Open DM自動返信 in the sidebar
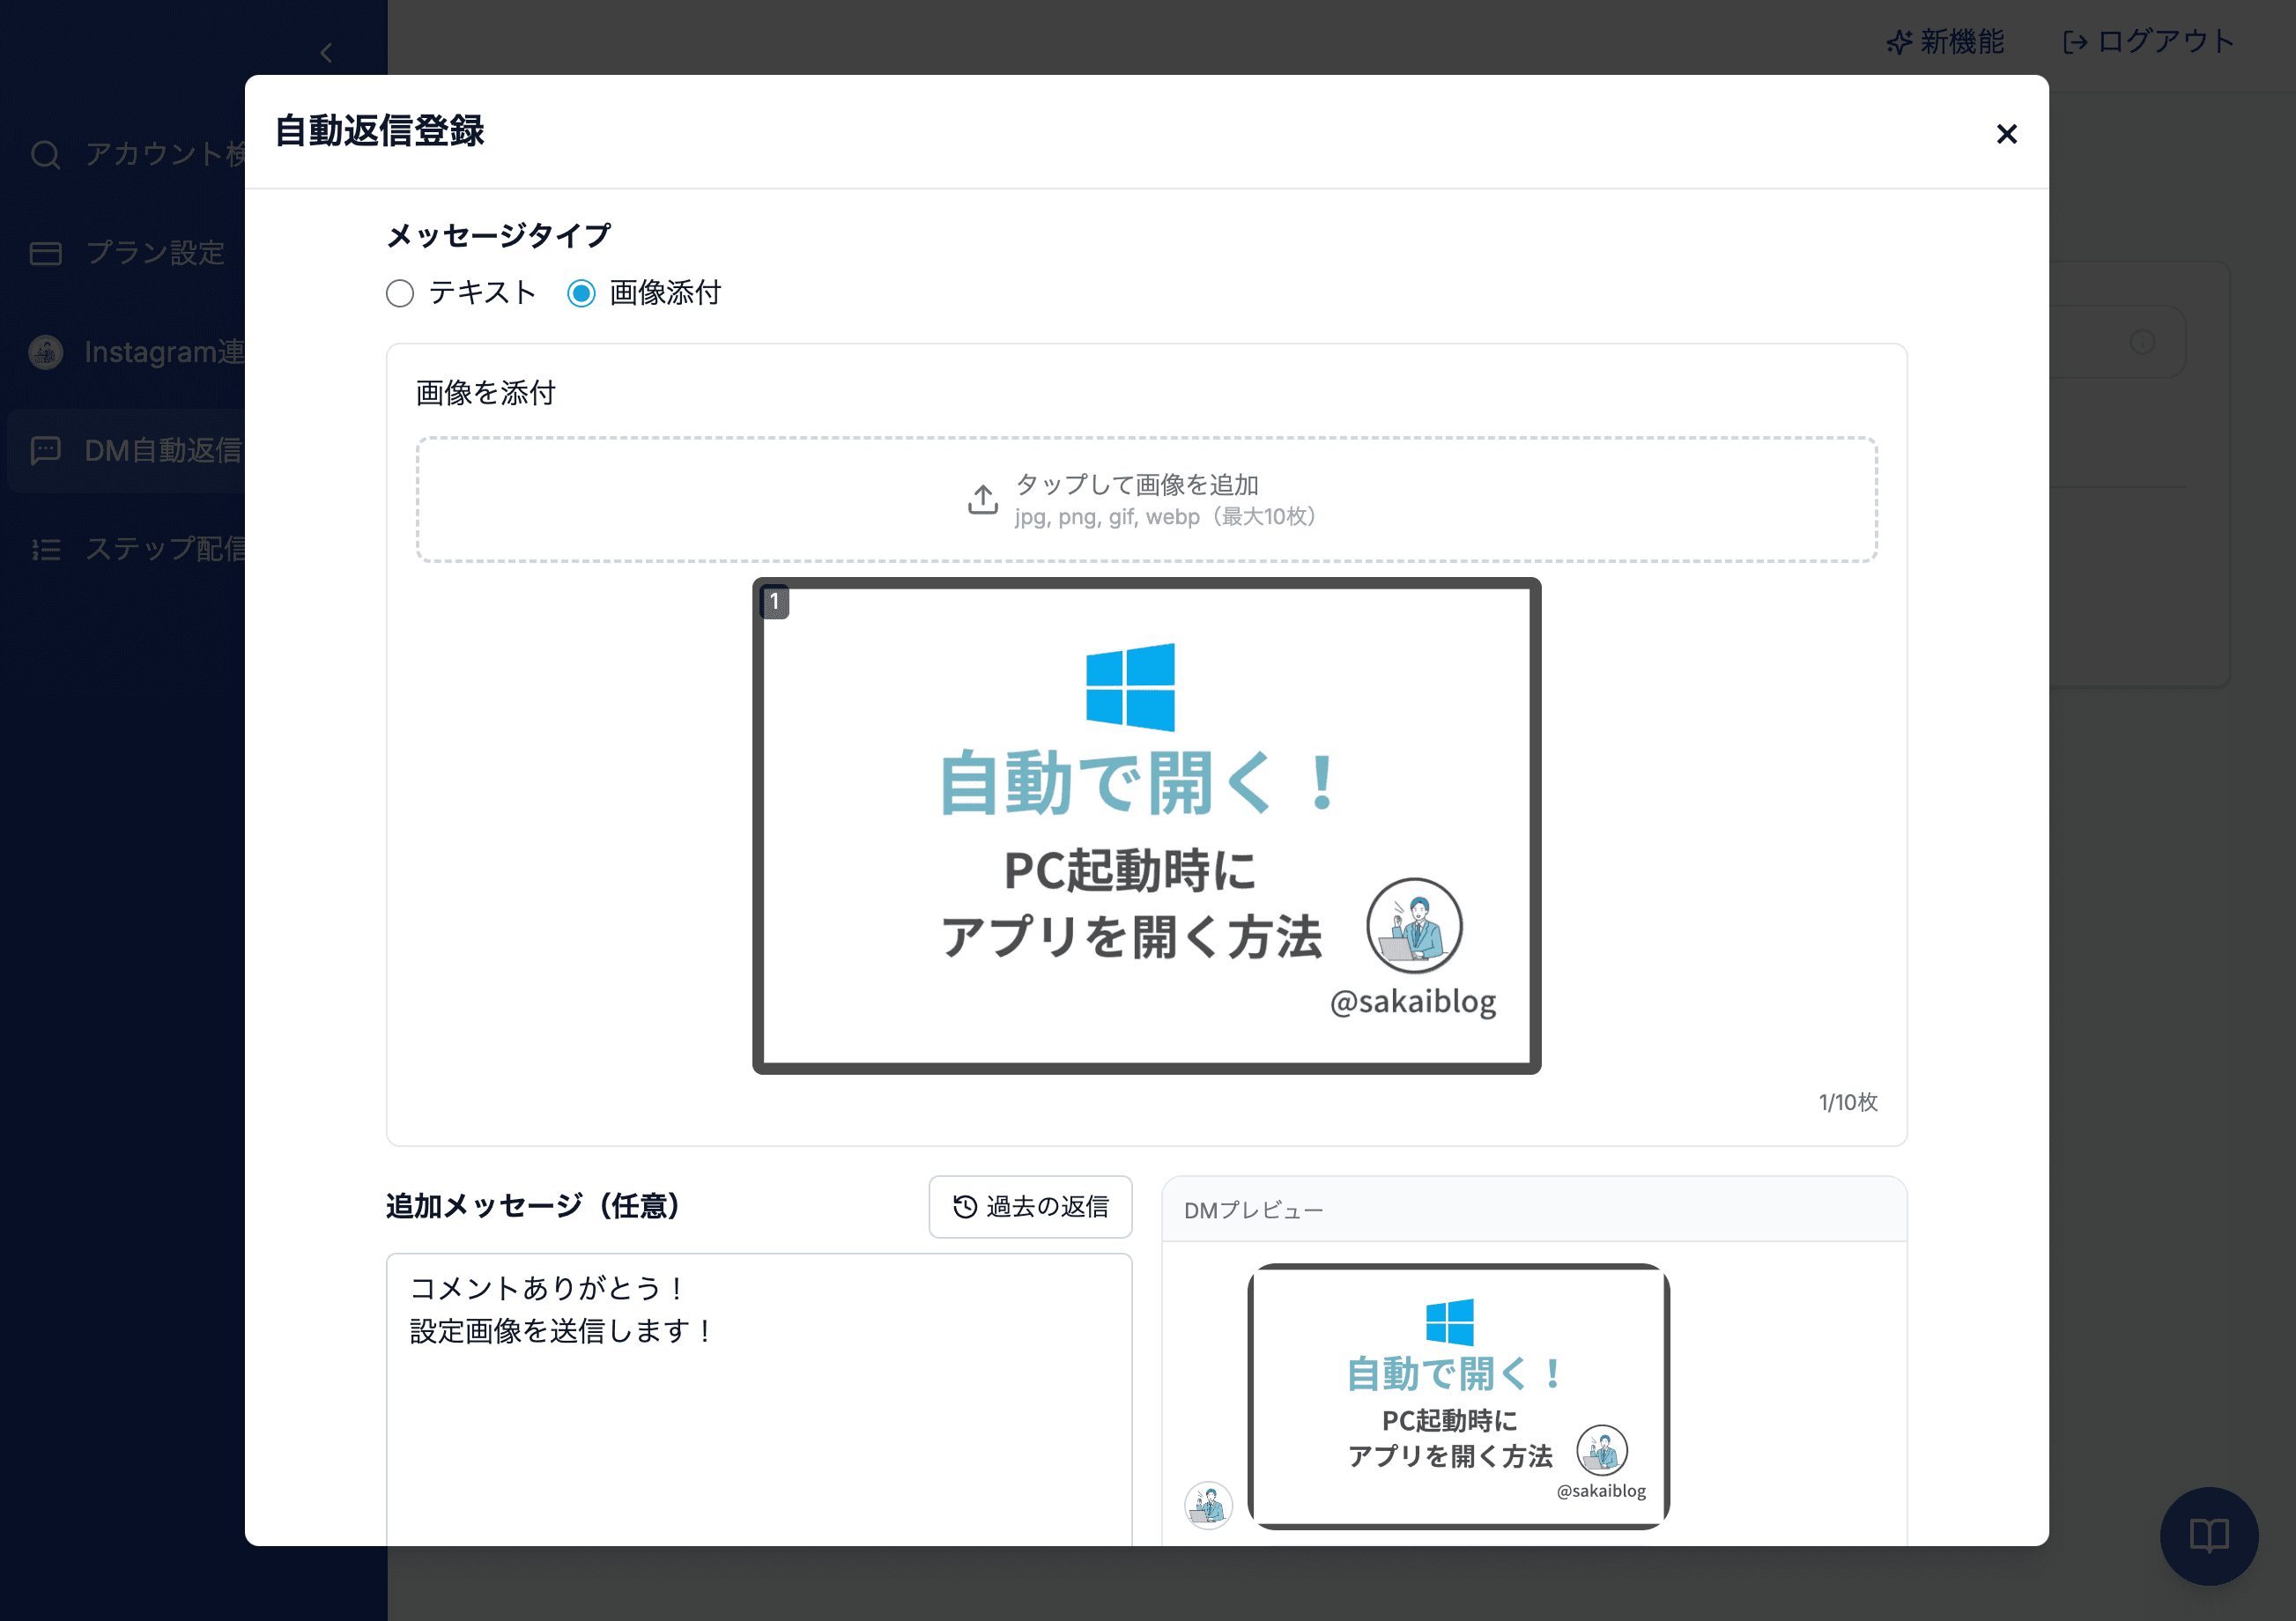Screen dimensions: 2296x1621 pos(126,450)
